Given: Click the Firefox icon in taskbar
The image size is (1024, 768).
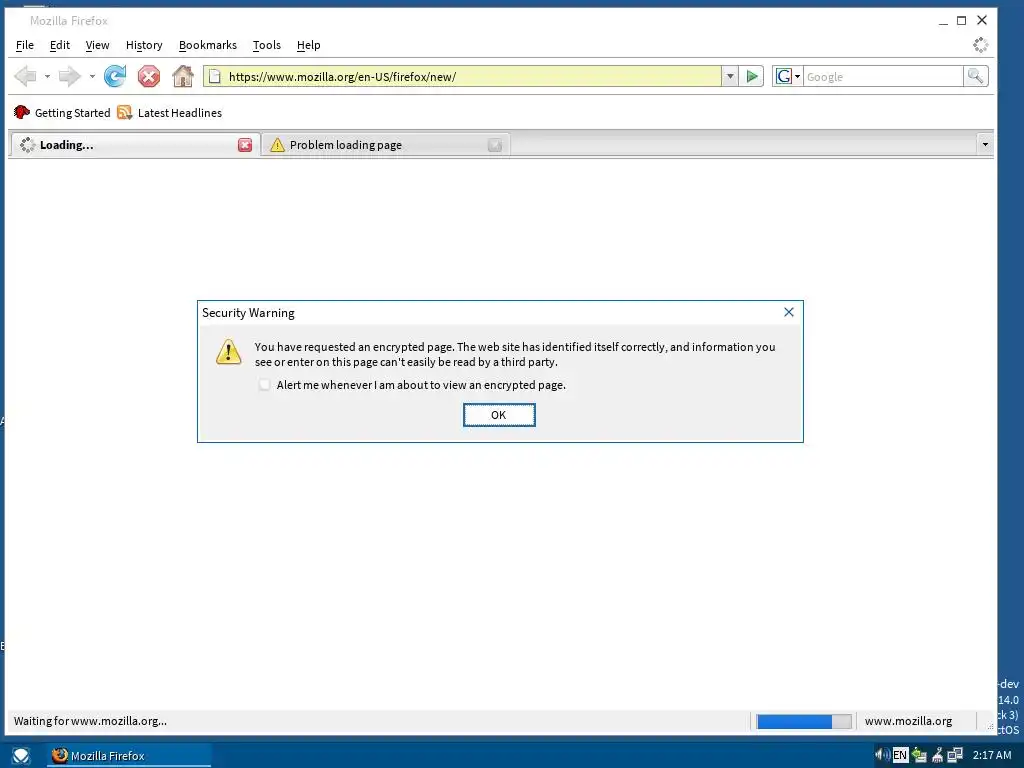Looking at the screenshot, I should coord(59,755).
